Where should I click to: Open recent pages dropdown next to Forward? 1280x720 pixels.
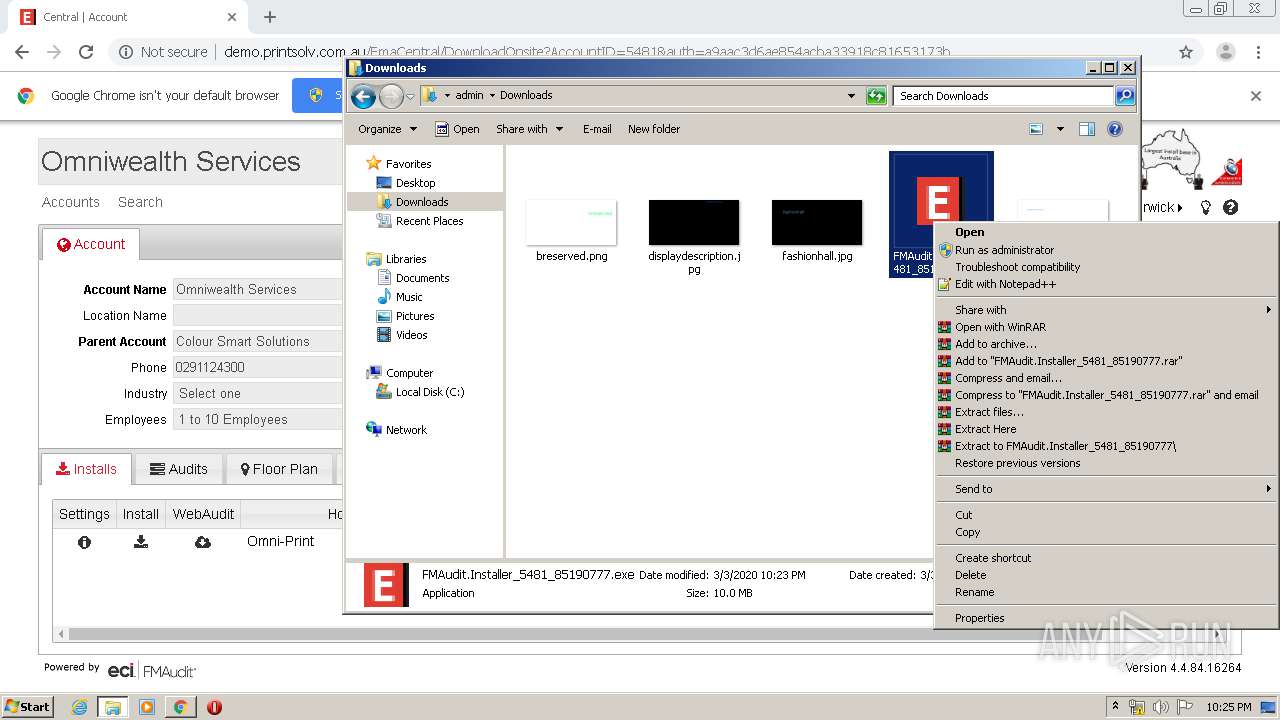[x=410, y=97]
